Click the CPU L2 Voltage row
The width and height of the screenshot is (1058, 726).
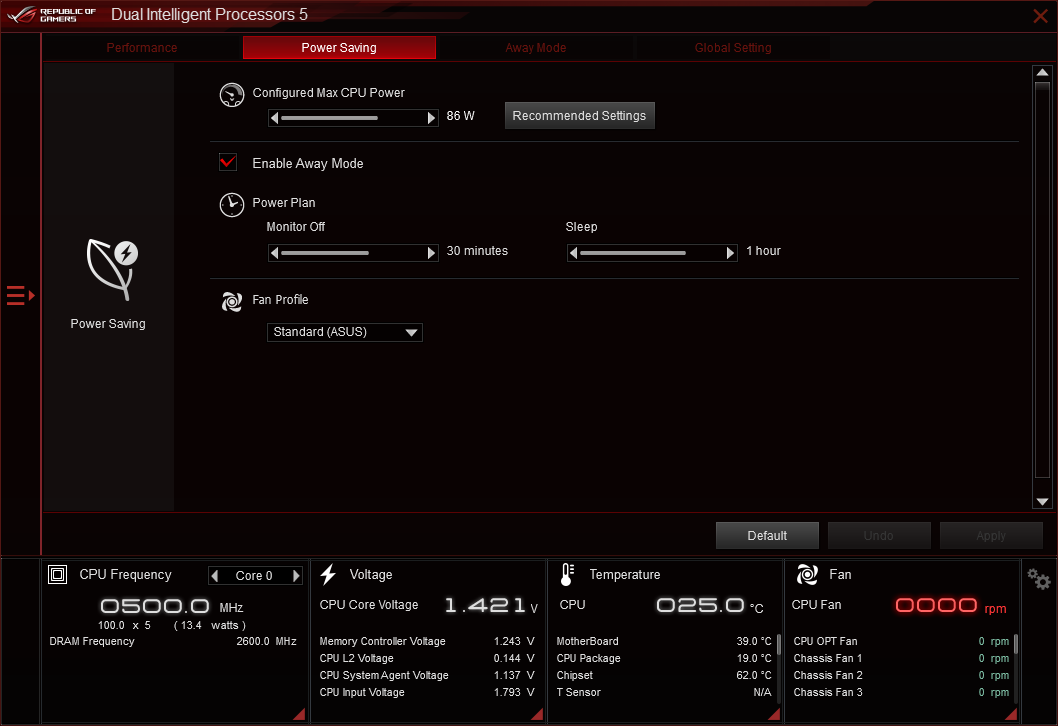[427, 658]
